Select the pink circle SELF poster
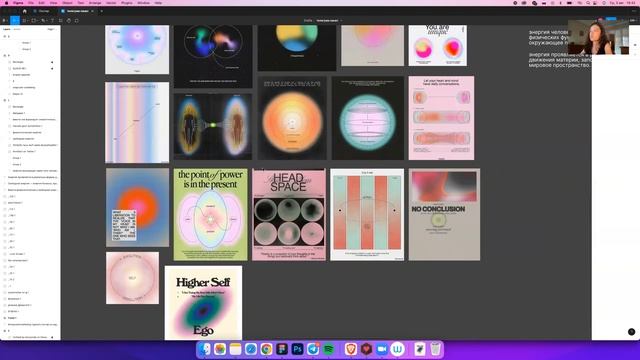 coord(133,278)
